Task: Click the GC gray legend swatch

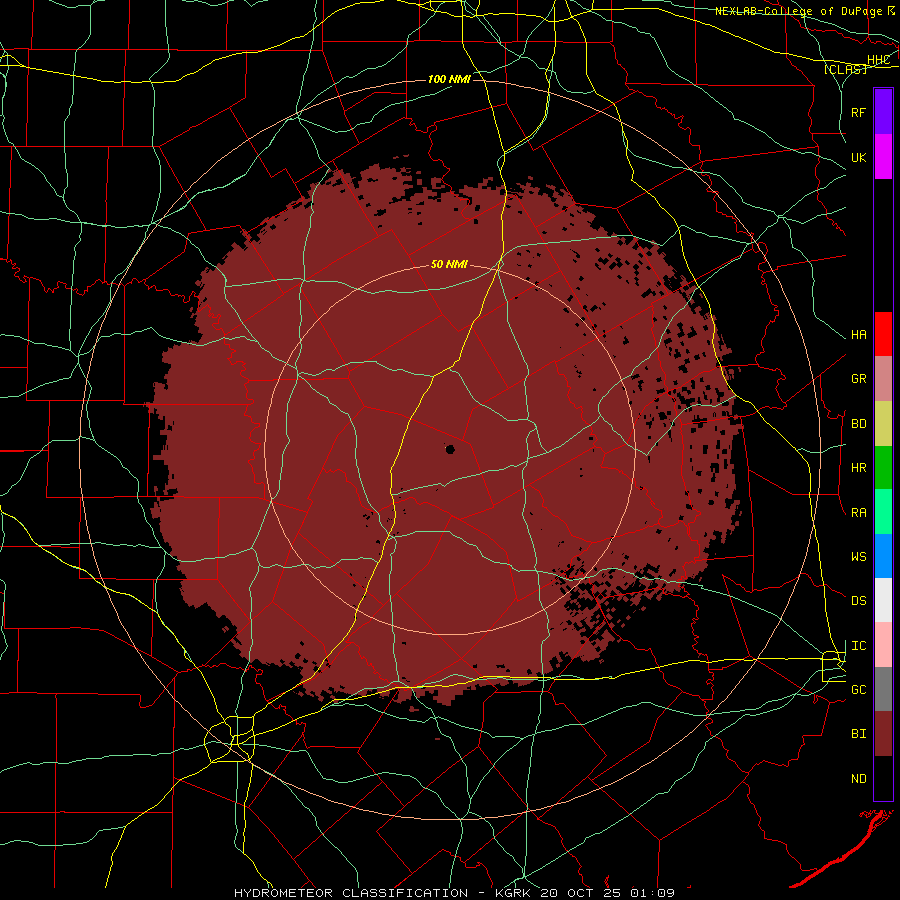Action: click(883, 689)
